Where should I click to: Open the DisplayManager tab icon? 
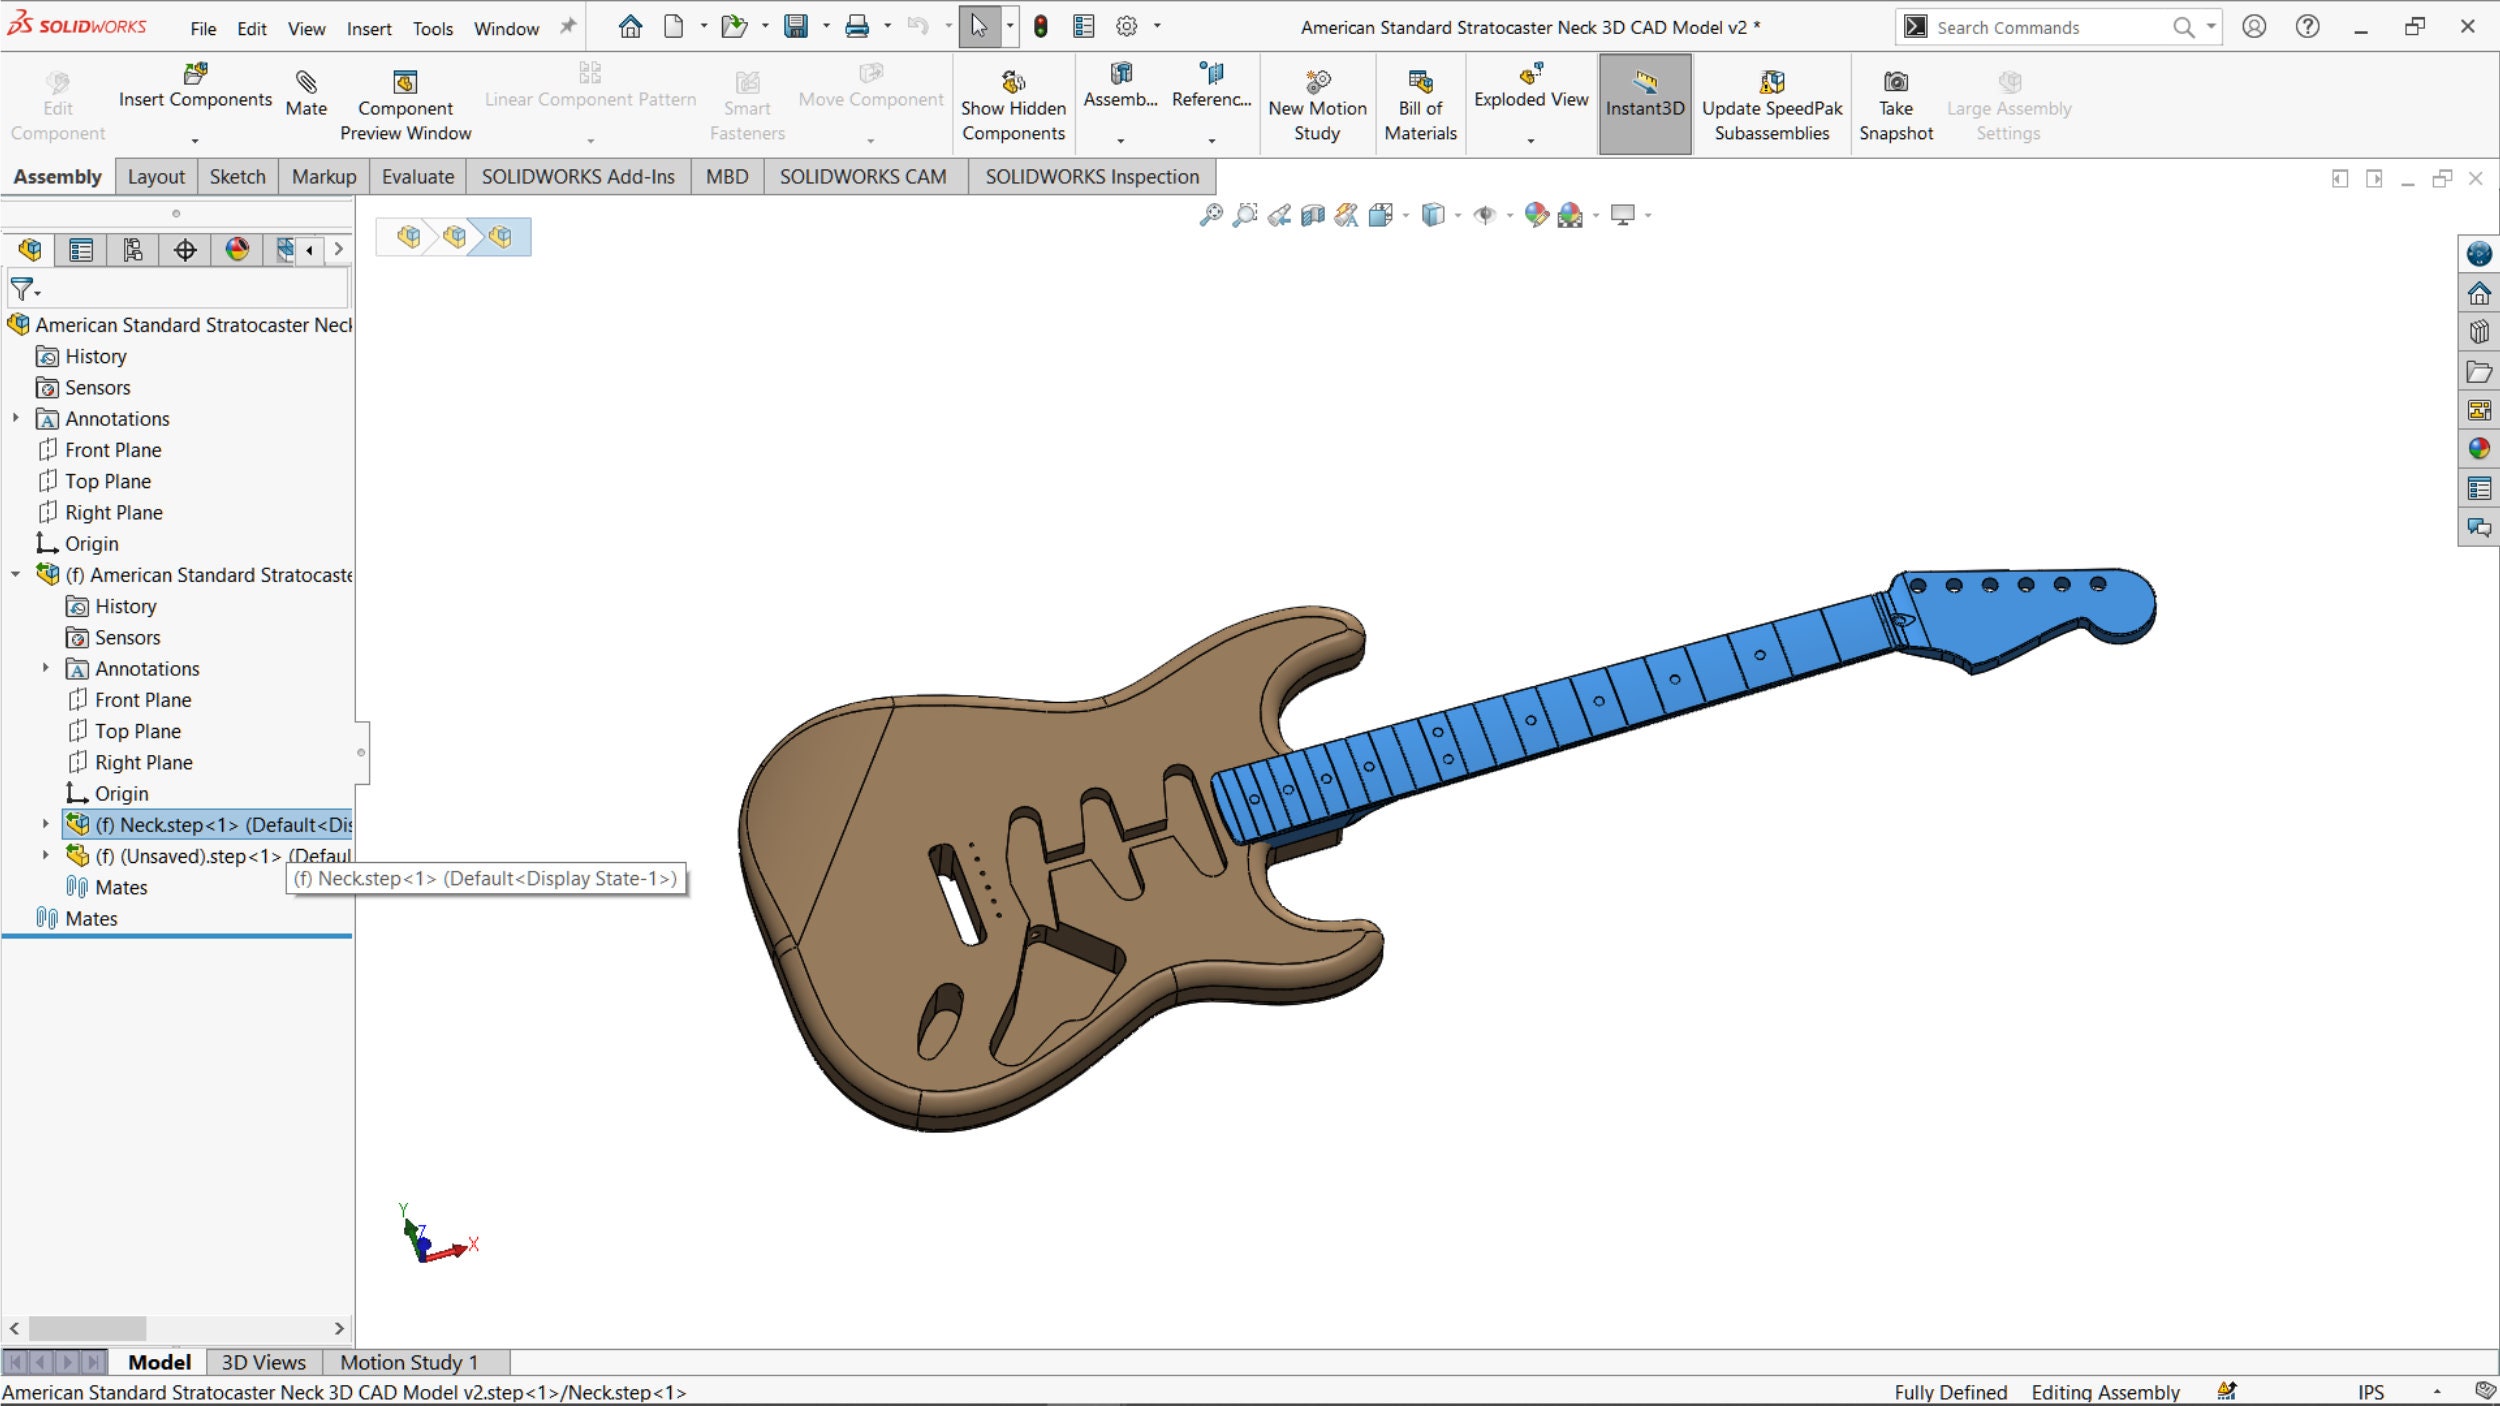click(x=237, y=249)
